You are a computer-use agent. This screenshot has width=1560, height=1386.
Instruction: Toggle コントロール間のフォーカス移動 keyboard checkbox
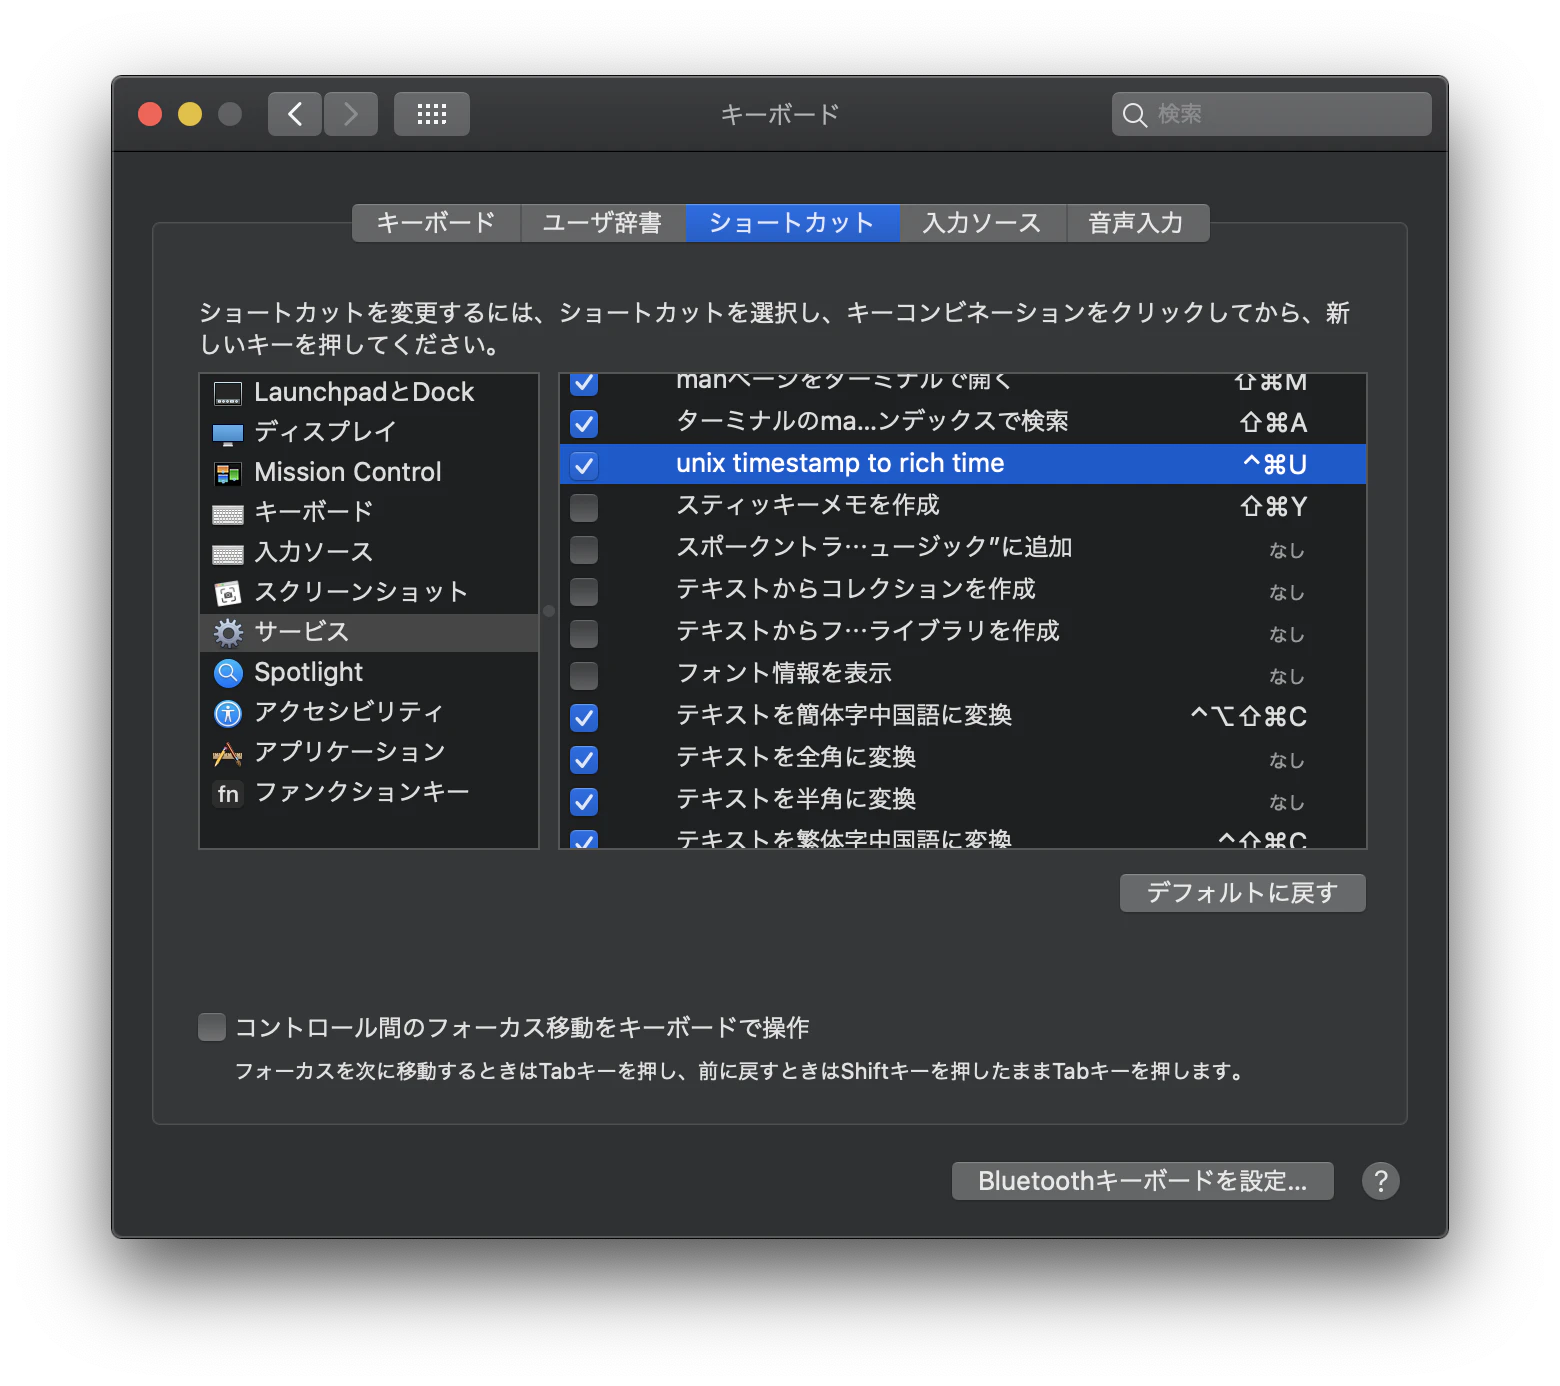point(212,1027)
